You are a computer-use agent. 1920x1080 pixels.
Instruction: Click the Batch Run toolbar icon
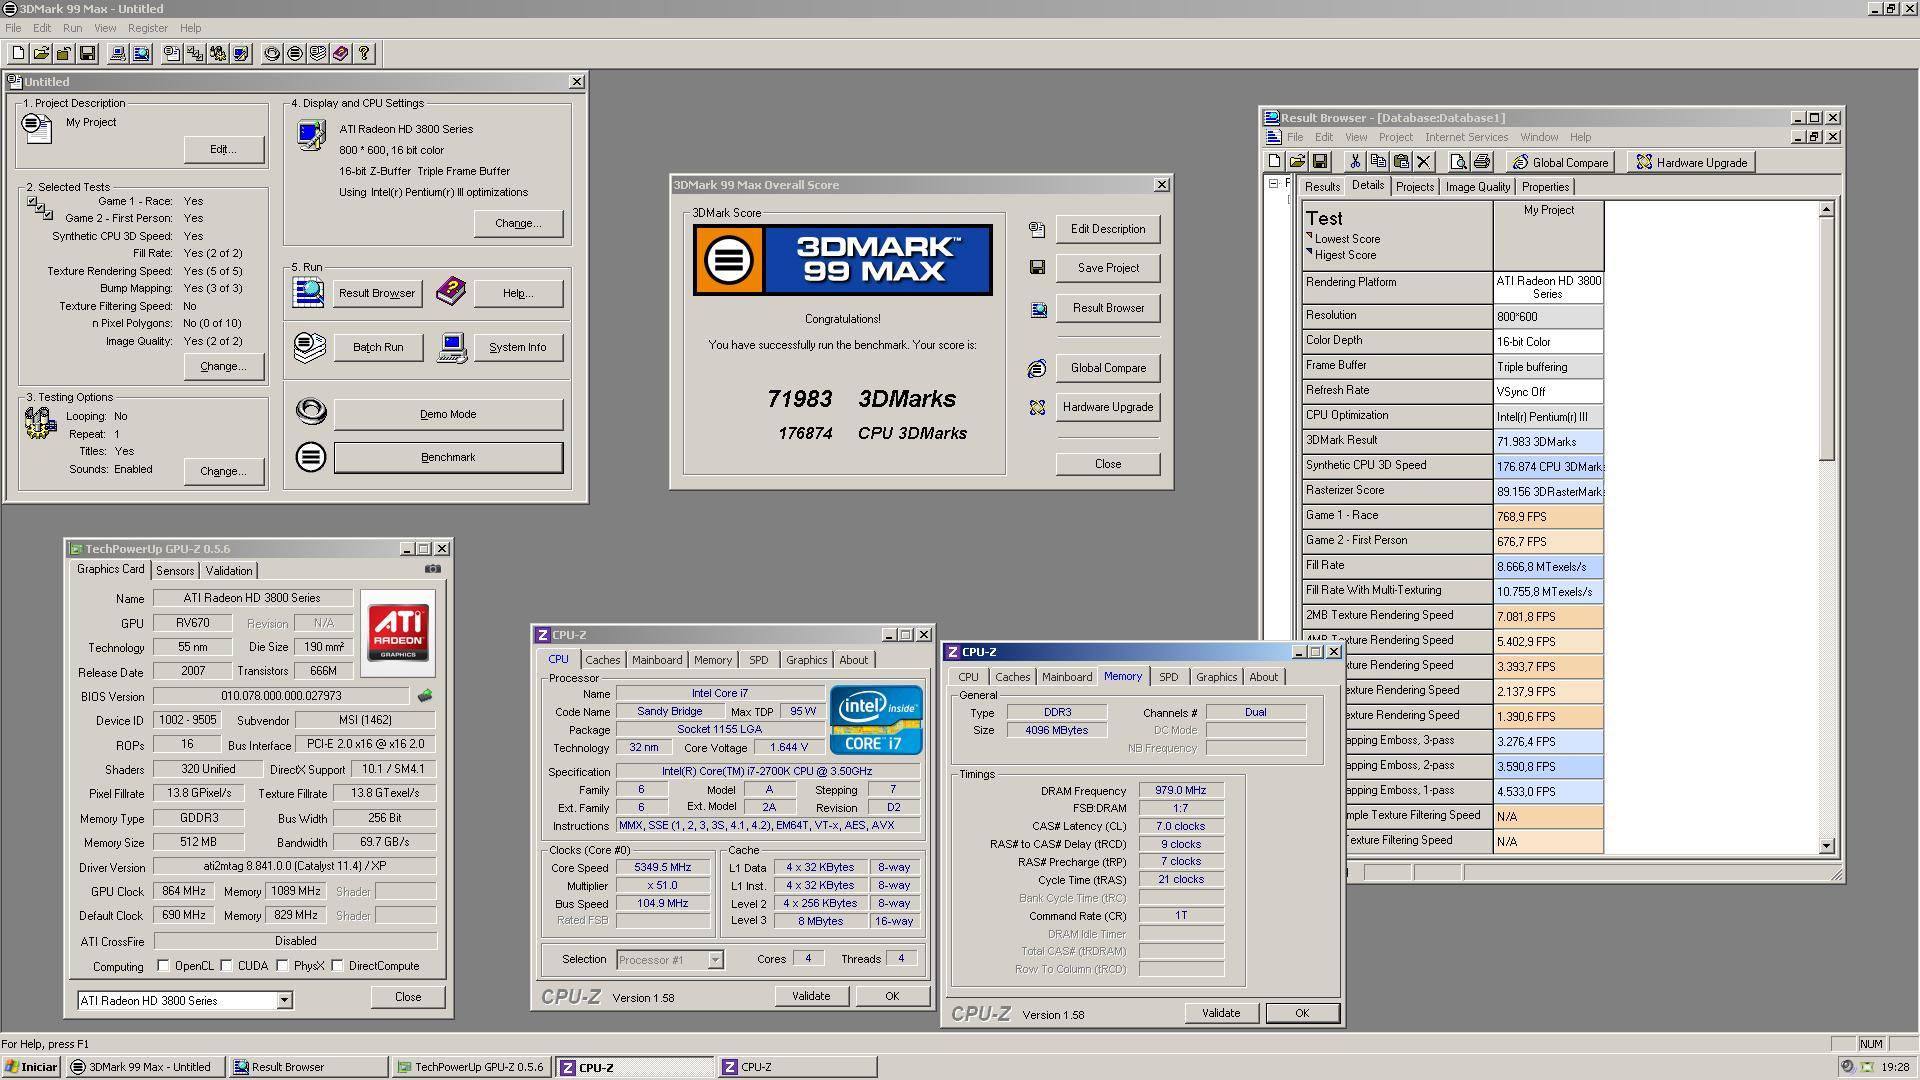coord(318,54)
